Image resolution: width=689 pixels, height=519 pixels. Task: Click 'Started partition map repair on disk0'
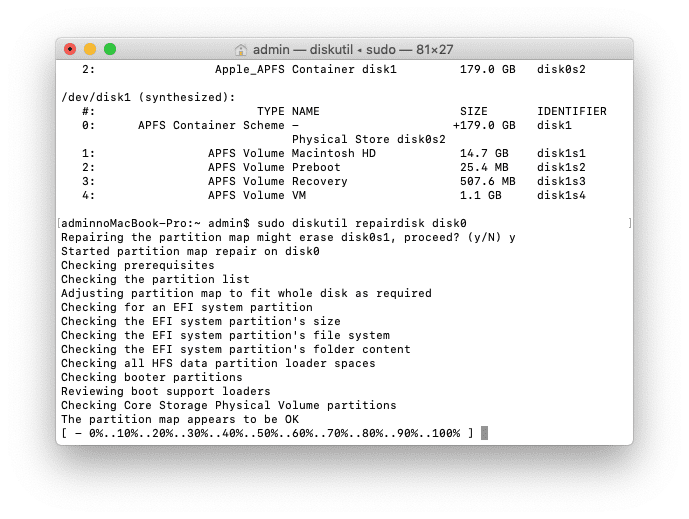tap(190, 251)
